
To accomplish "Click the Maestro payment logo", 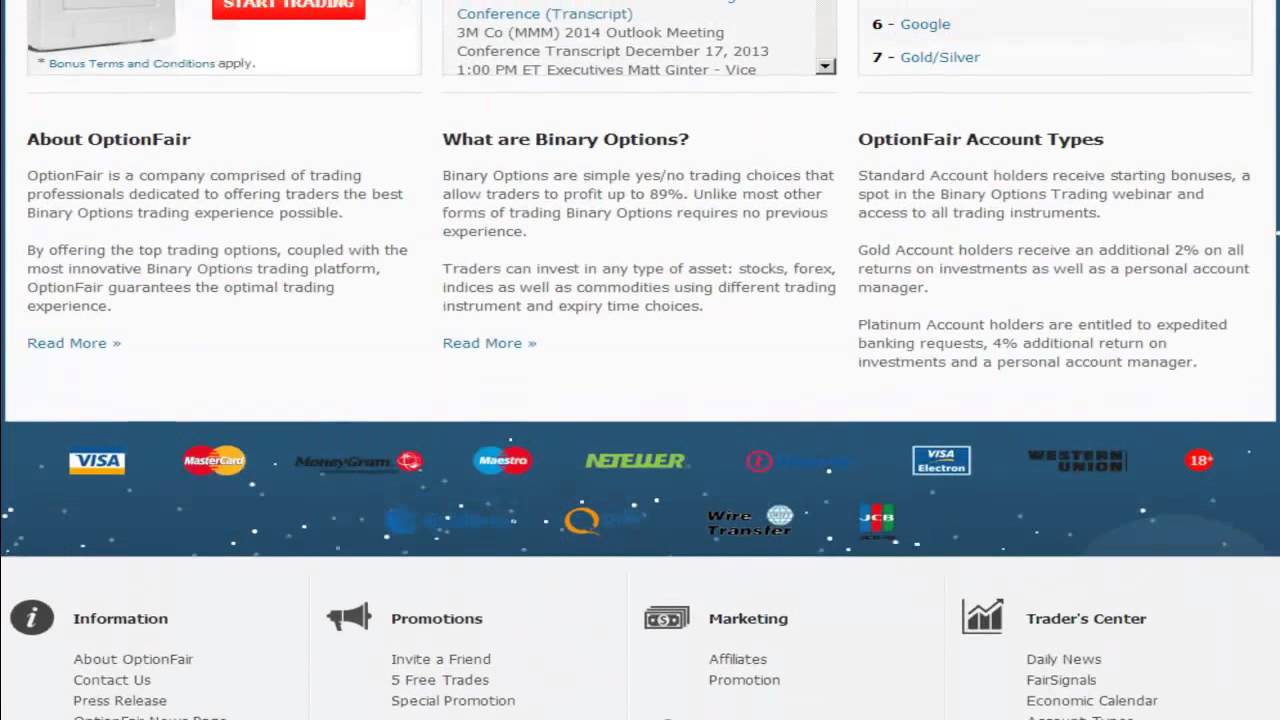I will coord(502,460).
